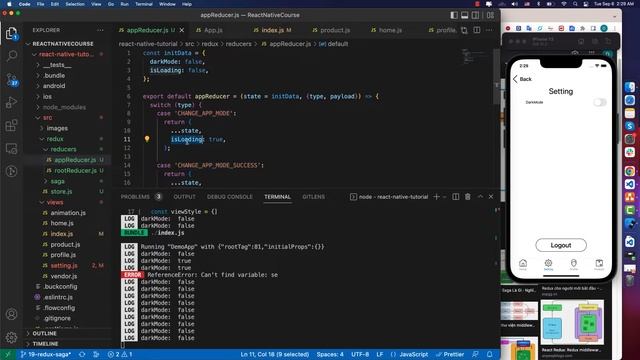Open the OUTPUT panel tab

coord(184,197)
